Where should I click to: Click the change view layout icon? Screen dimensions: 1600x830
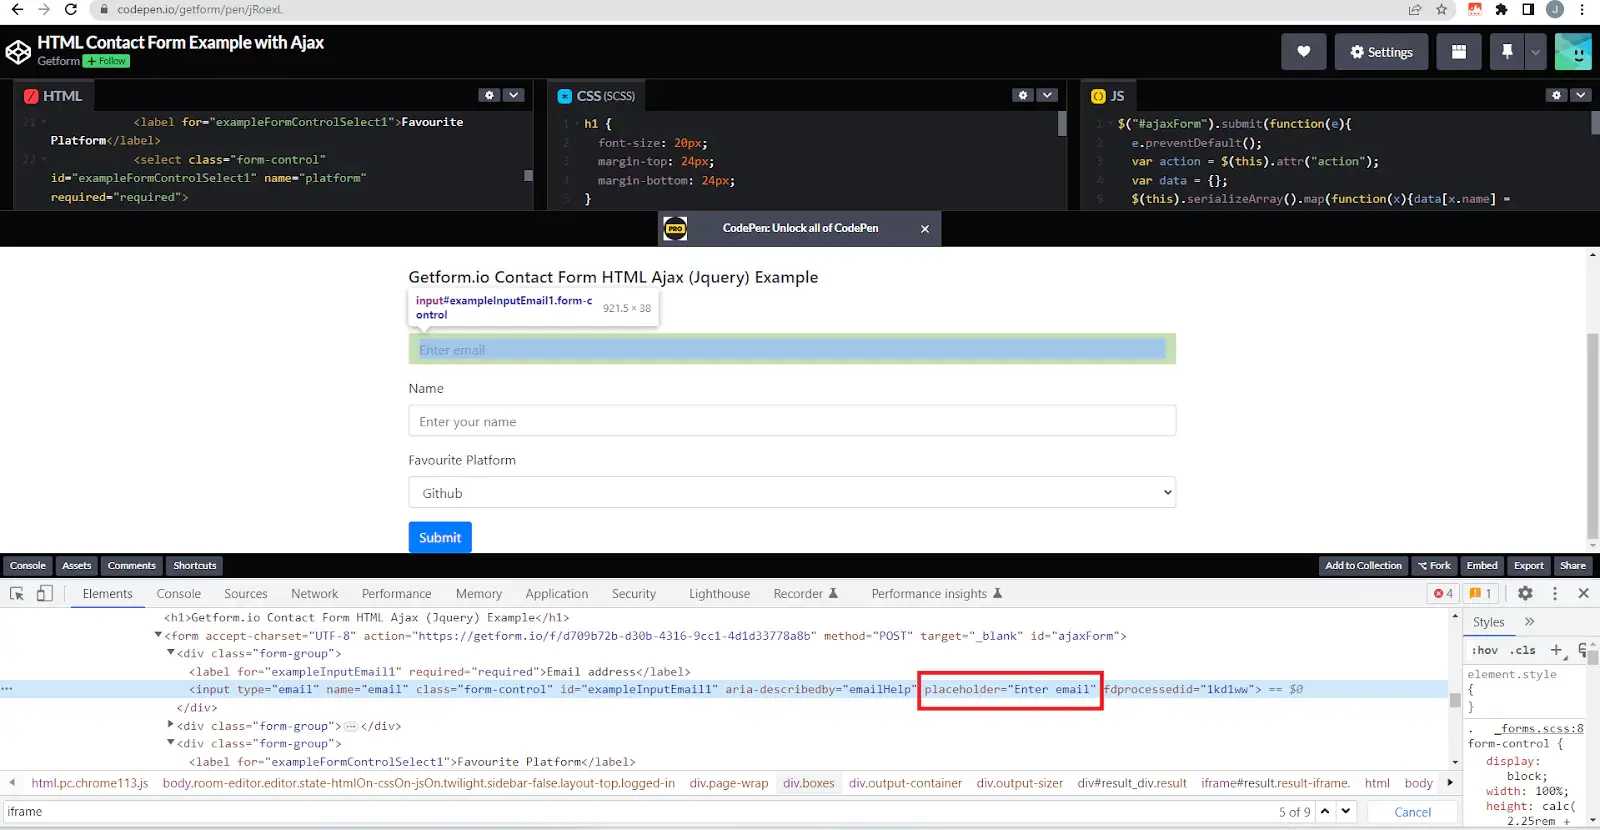point(1459,52)
